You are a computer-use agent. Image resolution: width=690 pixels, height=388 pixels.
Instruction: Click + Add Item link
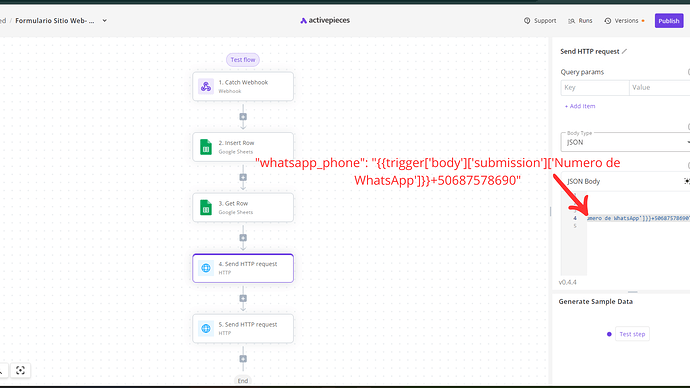(580, 106)
